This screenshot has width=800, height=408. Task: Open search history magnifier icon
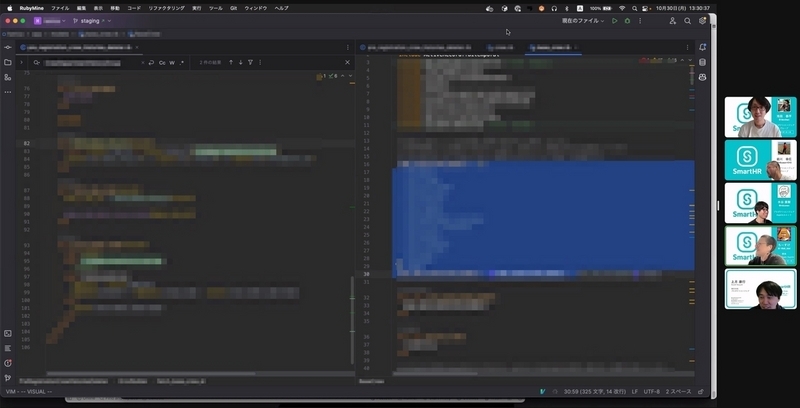point(36,63)
